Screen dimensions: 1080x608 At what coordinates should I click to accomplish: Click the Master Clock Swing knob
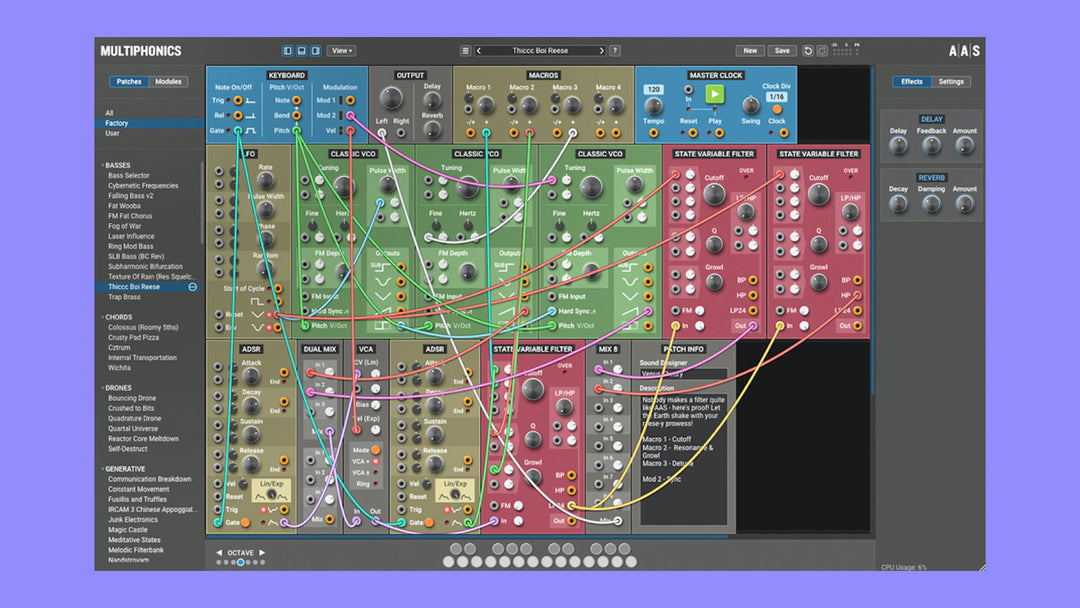pyautogui.click(x=750, y=105)
